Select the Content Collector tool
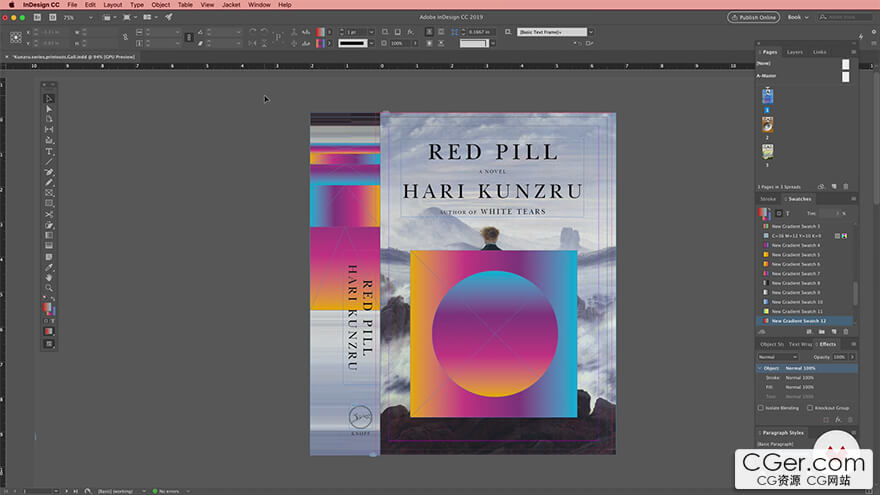The height and width of the screenshot is (495, 880). pos(49,140)
